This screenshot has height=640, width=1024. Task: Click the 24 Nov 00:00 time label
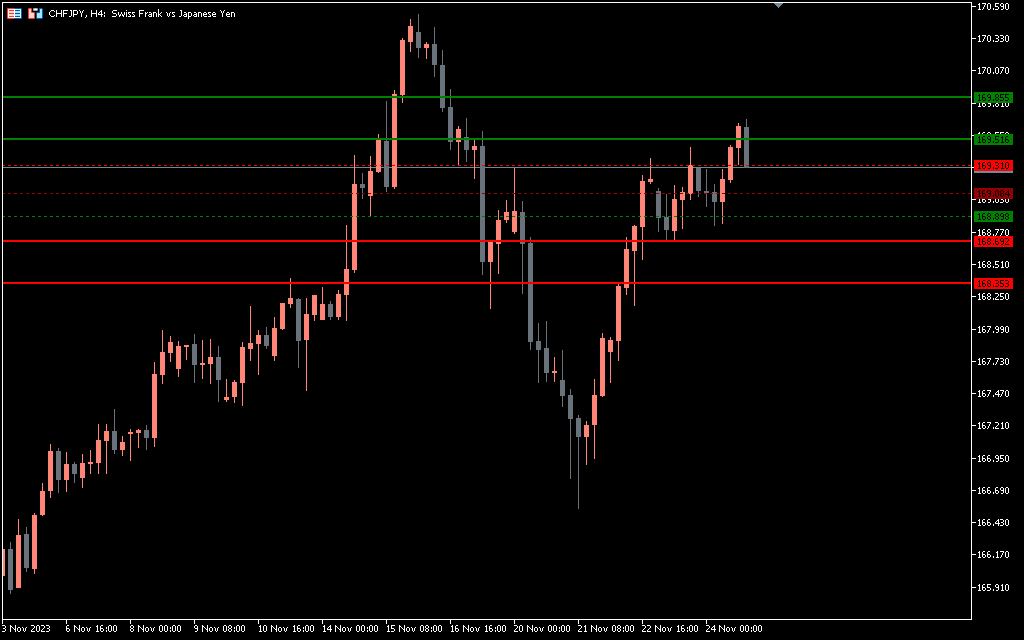coord(734,629)
